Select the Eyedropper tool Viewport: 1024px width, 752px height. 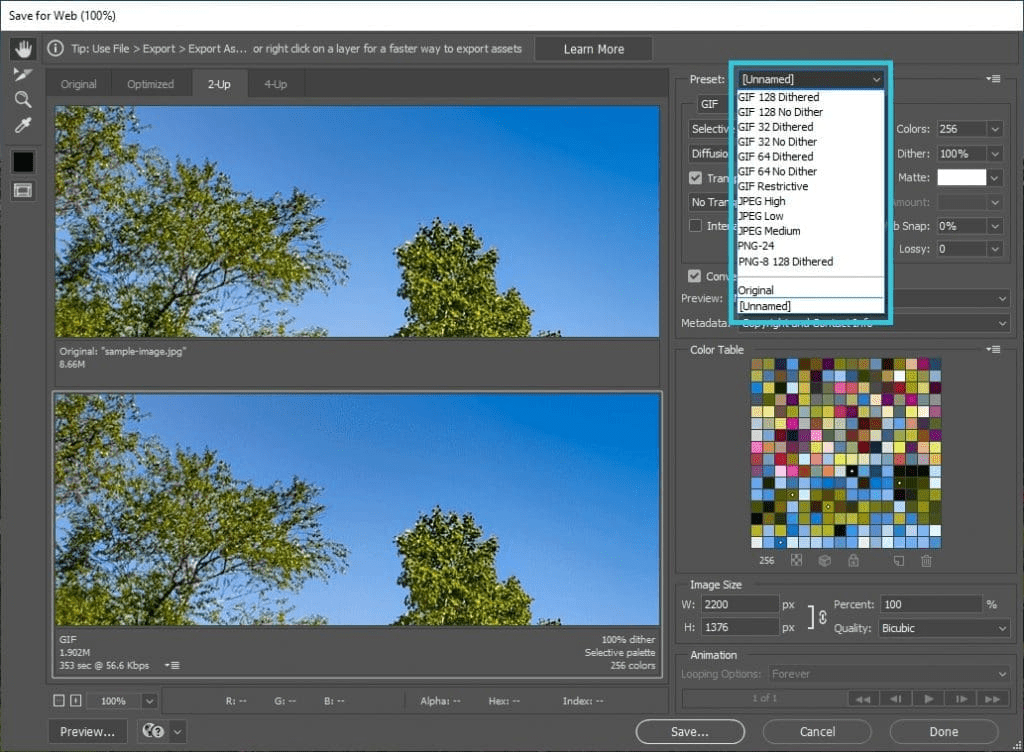coord(23,125)
